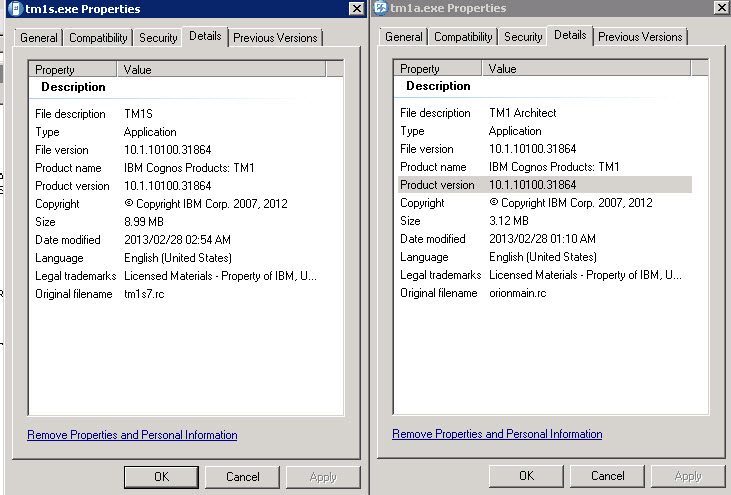The image size is (731, 495).
Task: Click Apply in tm1a.exe Properties
Action: pos(688,476)
